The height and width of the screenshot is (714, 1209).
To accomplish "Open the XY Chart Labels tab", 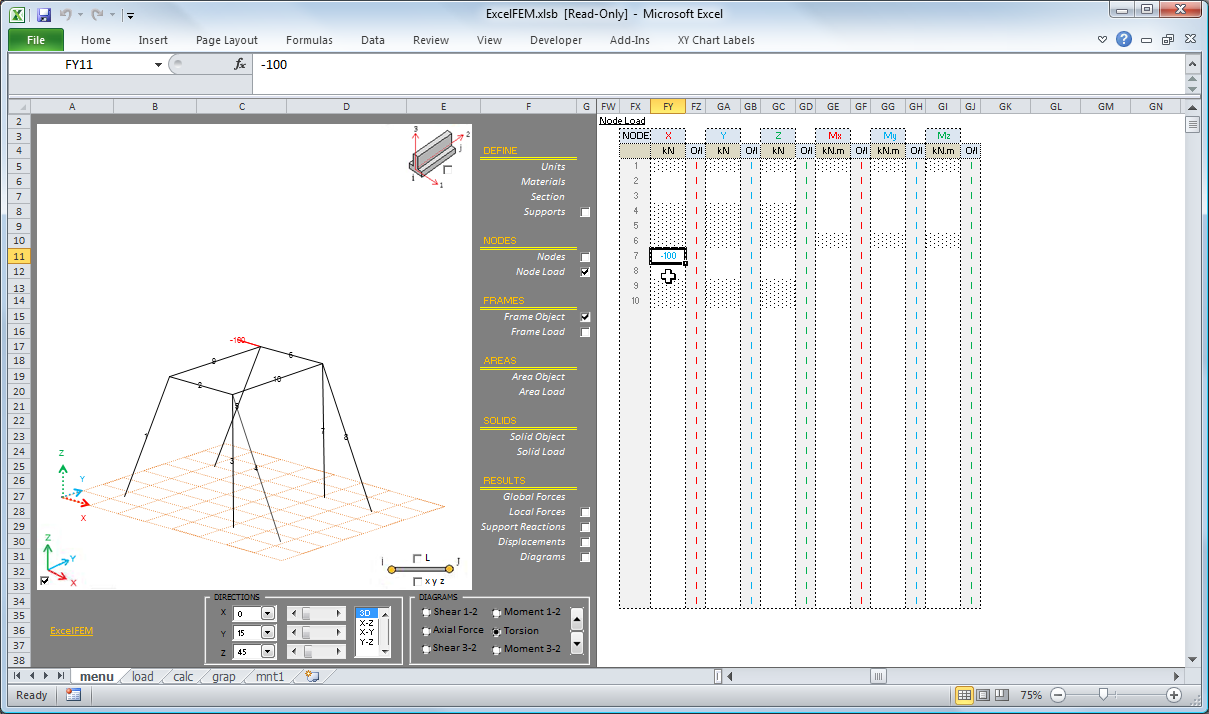I will [x=716, y=40].
